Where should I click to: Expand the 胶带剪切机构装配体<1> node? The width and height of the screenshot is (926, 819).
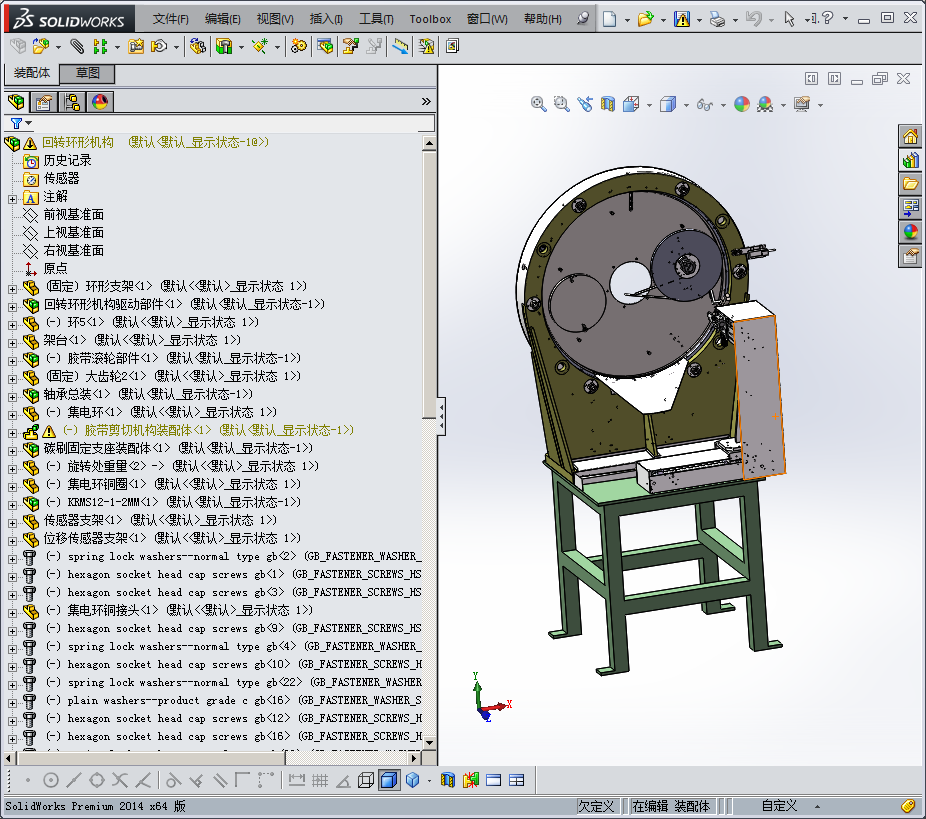pos(12,433)
